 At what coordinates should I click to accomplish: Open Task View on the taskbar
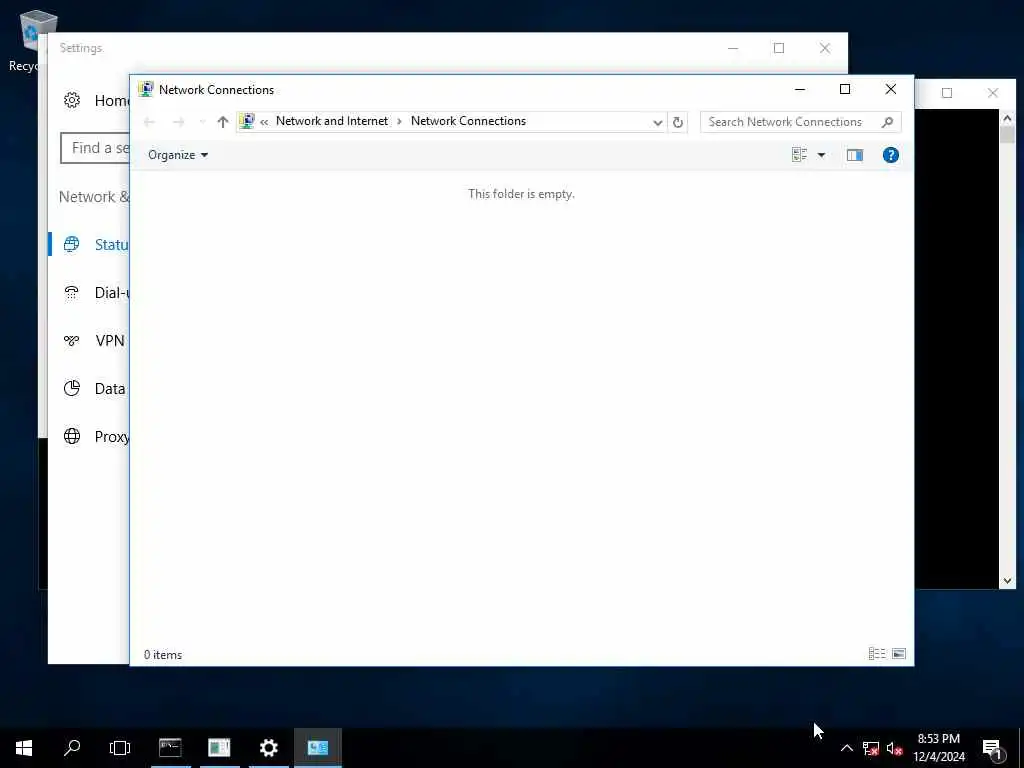(120, 748)
